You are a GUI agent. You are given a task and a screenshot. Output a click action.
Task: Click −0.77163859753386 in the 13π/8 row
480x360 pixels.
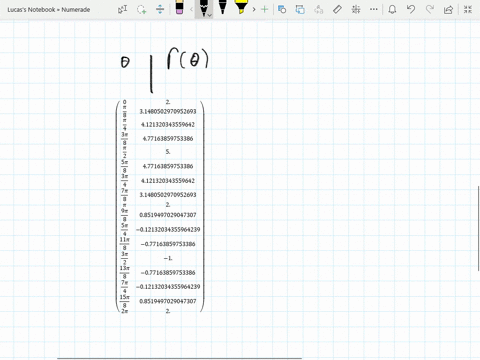coord(168,273)
